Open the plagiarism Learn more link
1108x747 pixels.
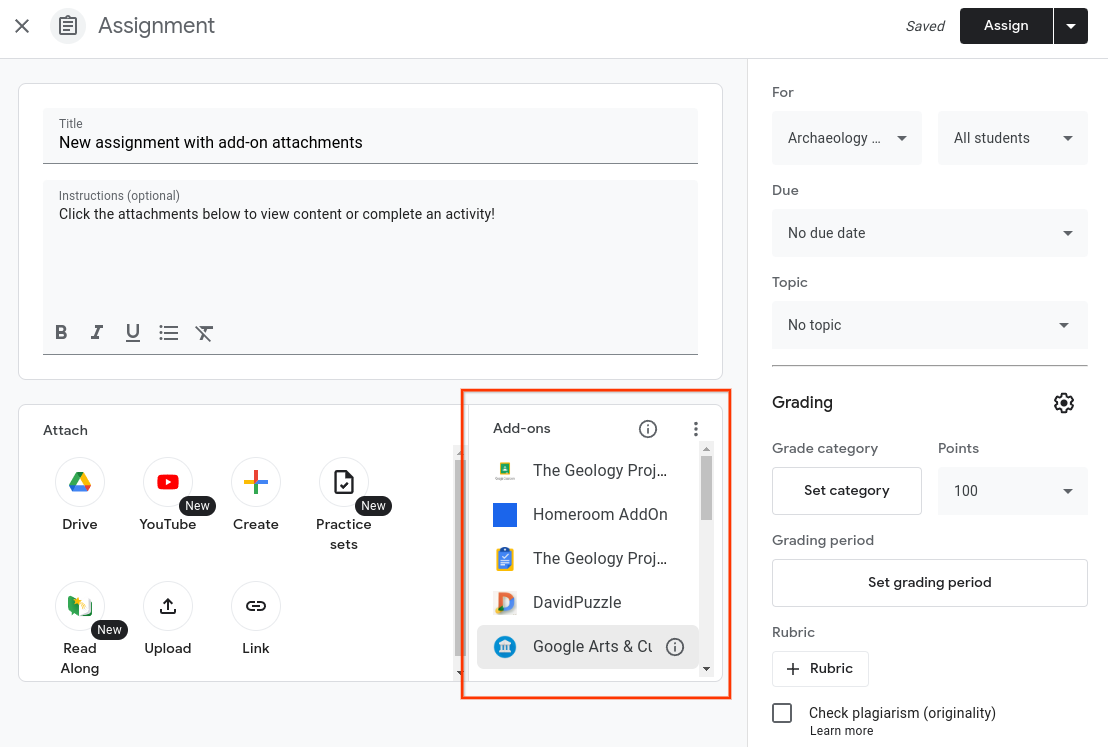pos(840,730)
